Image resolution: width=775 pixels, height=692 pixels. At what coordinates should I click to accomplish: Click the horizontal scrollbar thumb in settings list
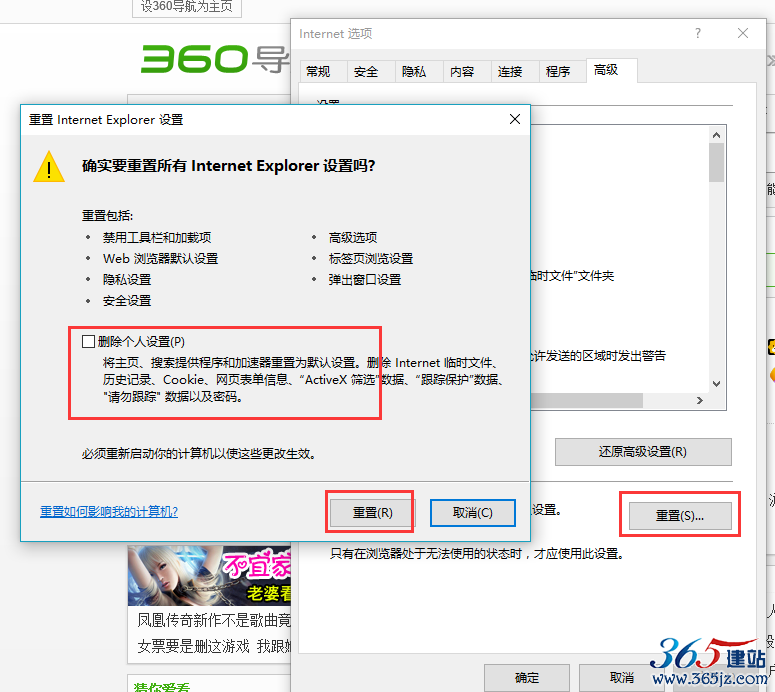(587, 400)
